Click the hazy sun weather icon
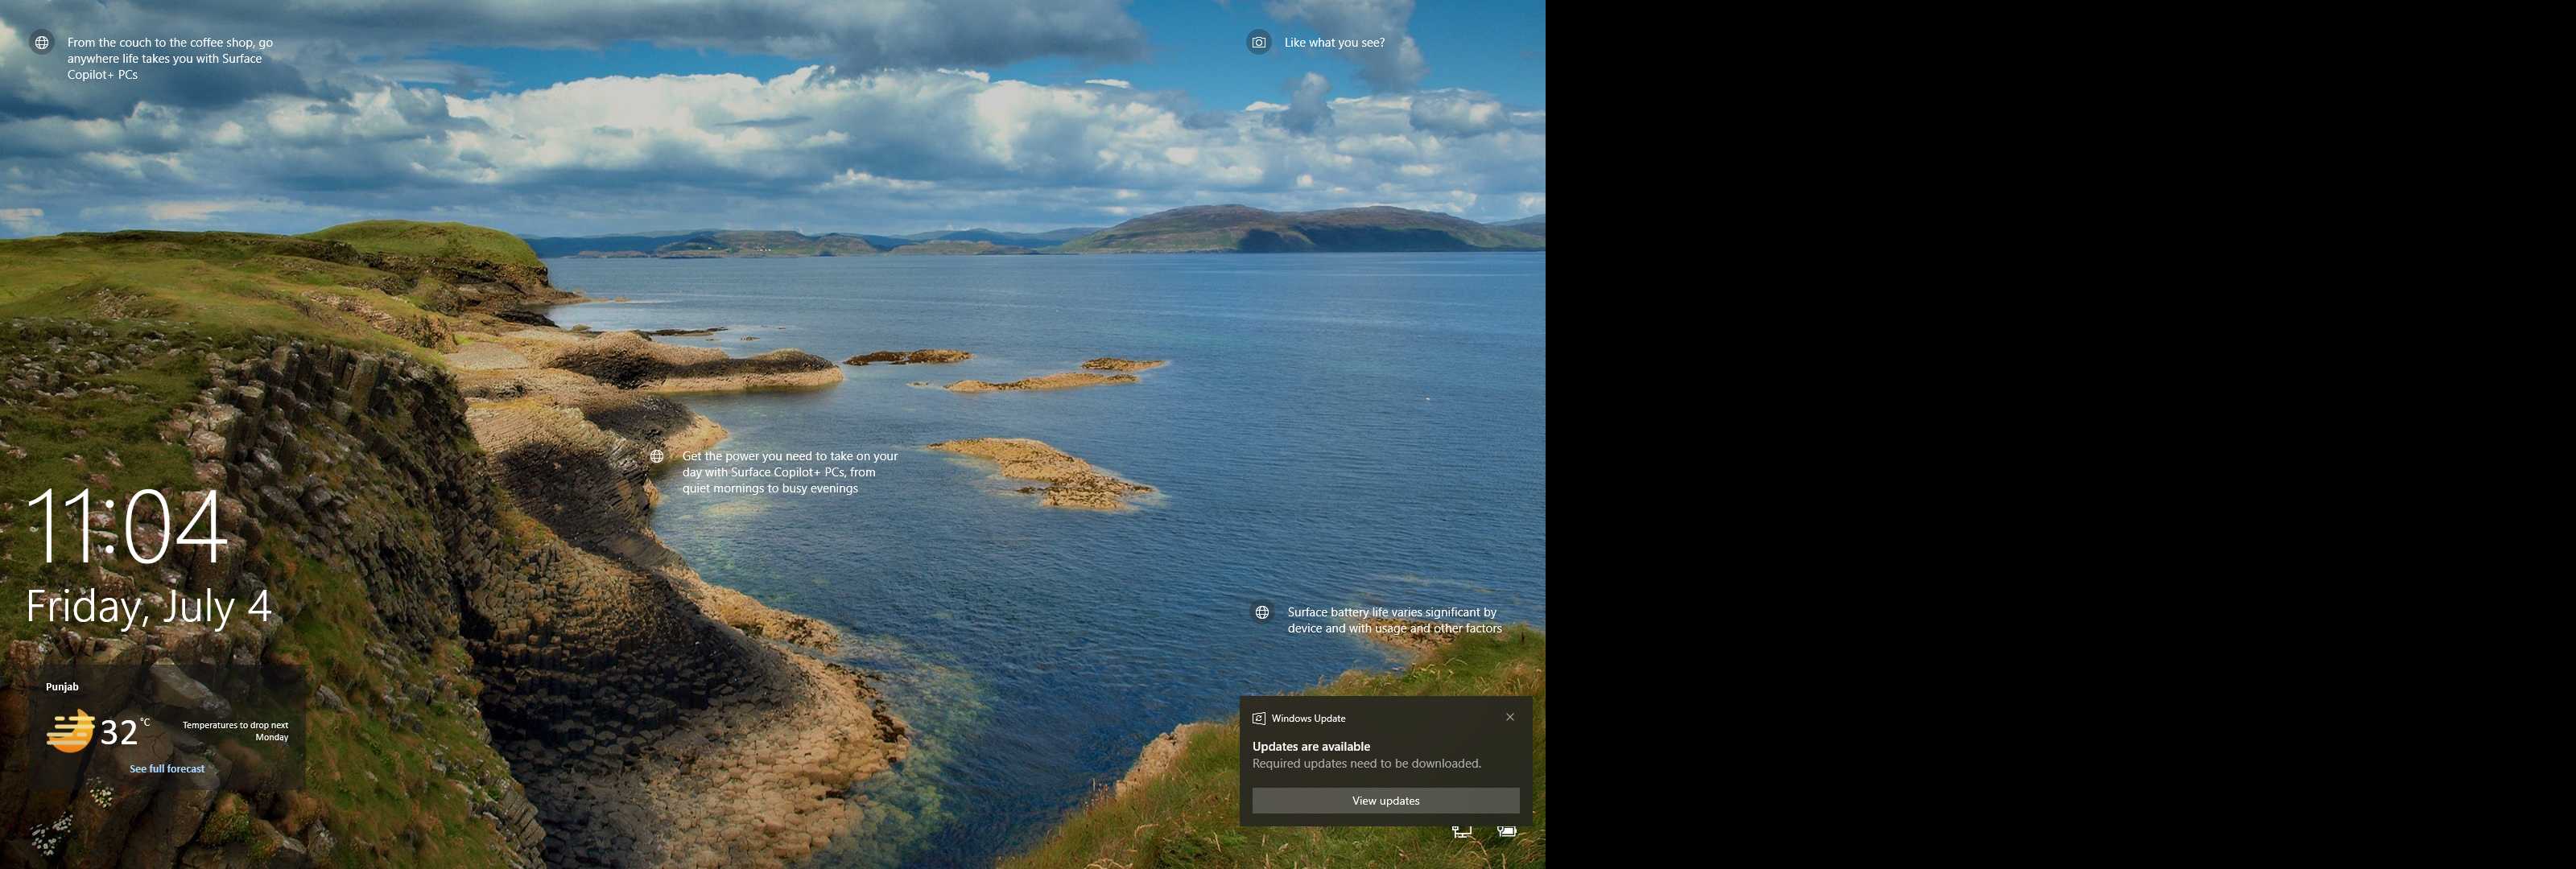The width and height of the screenshot is (2576, 869). click(70, 731)
